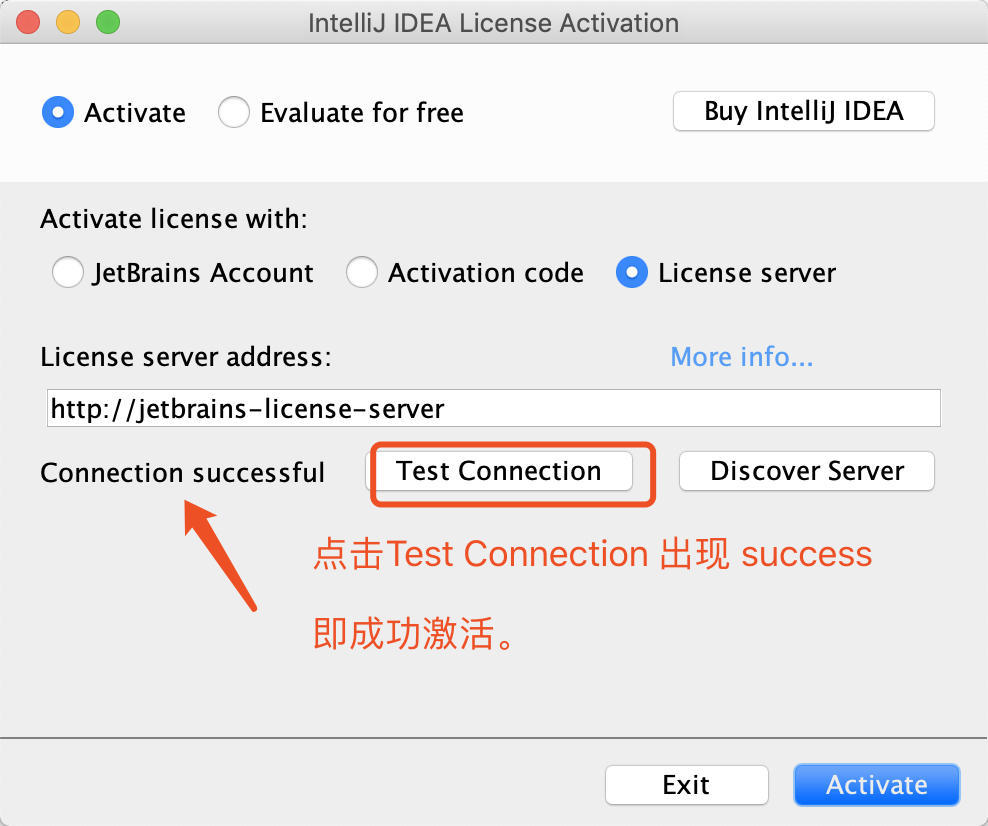Click the red Chinese annotation text

pyautogui.click(x=592, y=554)
